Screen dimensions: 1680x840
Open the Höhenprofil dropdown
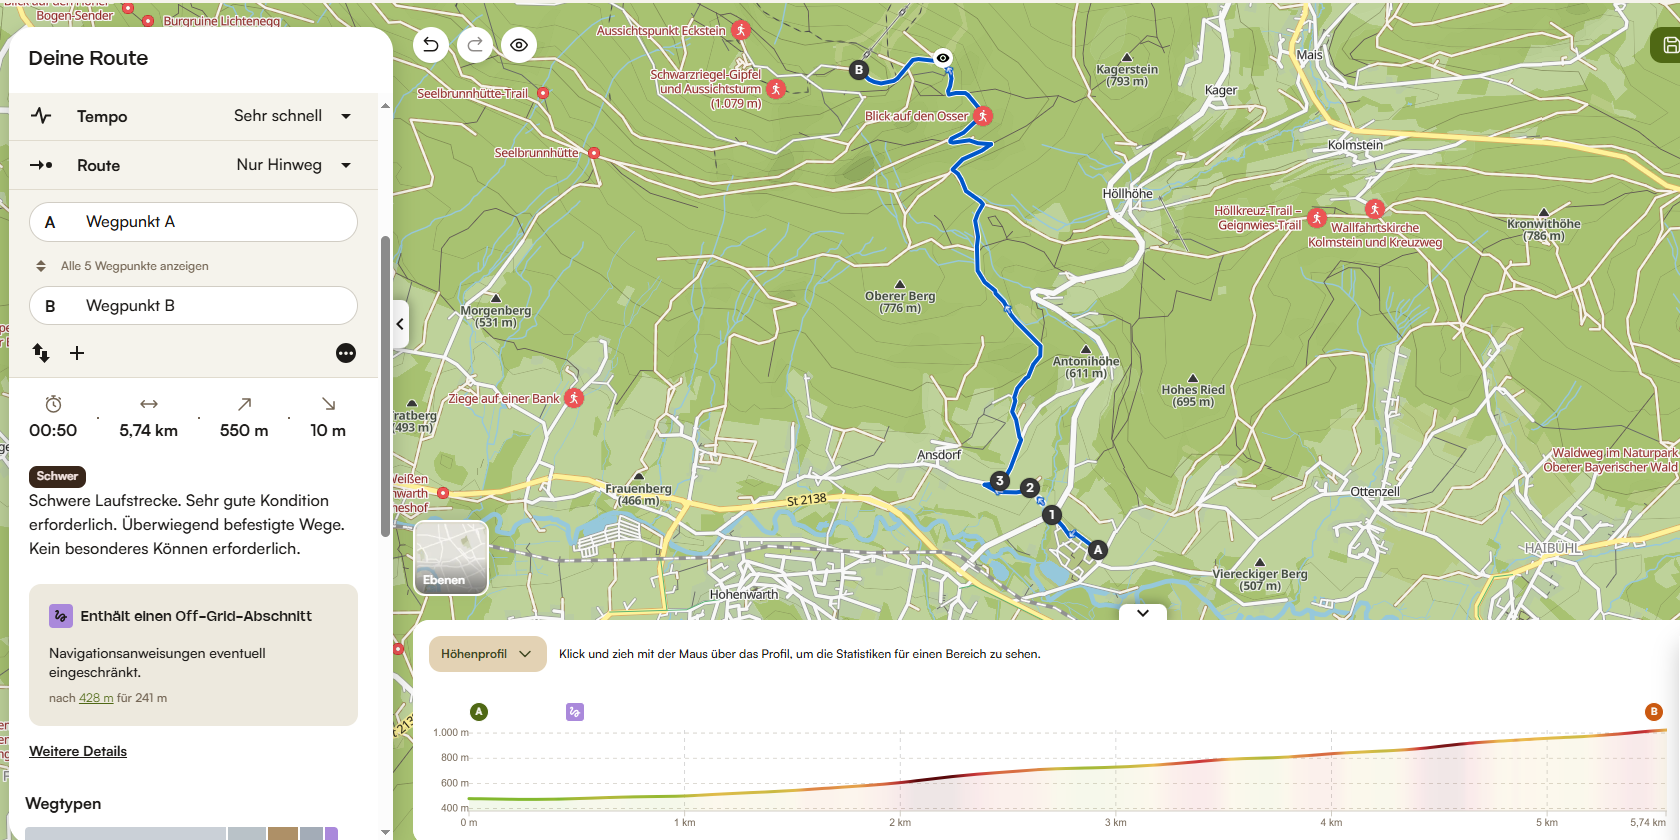[x=487, y=654]
